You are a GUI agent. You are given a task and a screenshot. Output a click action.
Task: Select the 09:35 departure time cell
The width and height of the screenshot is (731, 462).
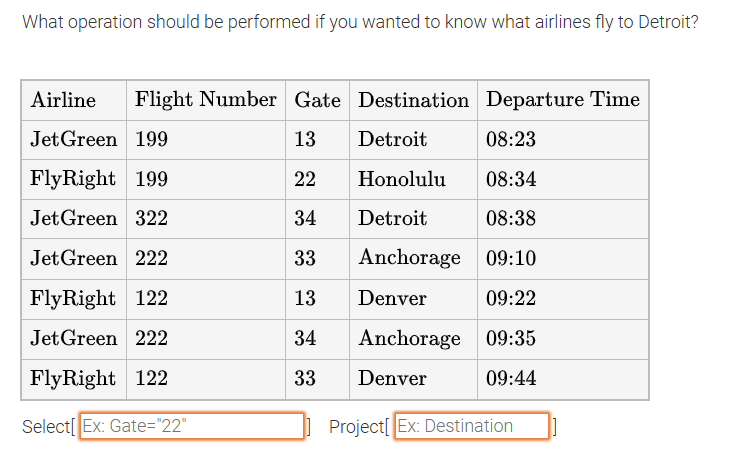click(511, 338)
